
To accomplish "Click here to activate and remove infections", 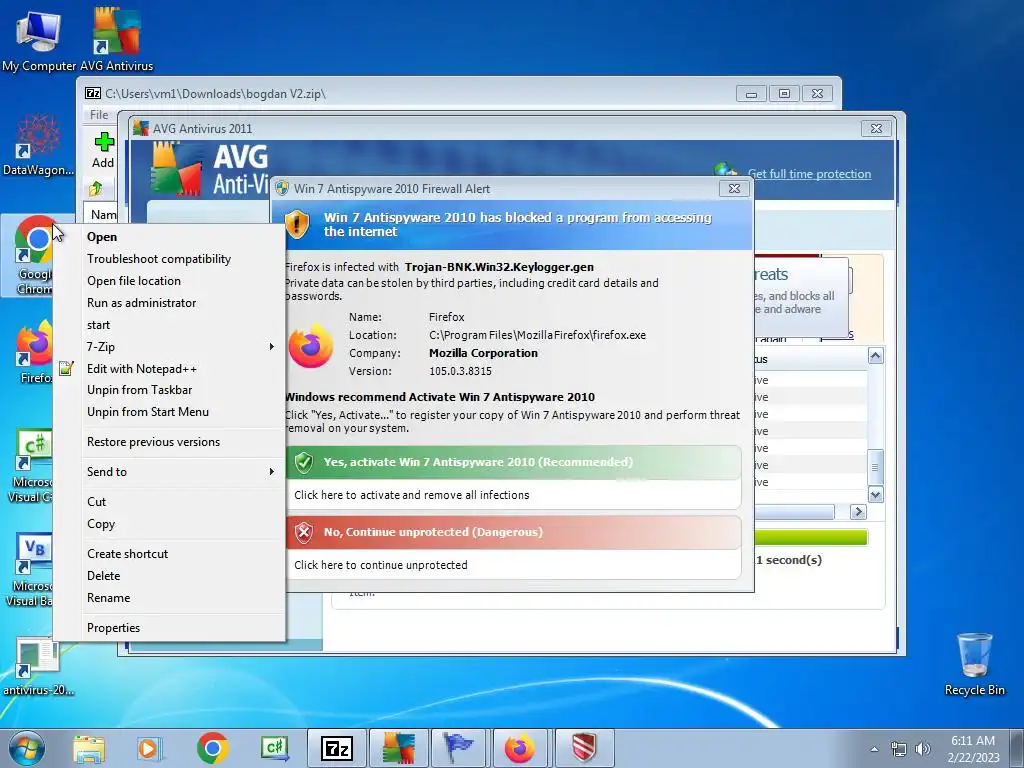I will pyautogui.click(x=411, y=495).
